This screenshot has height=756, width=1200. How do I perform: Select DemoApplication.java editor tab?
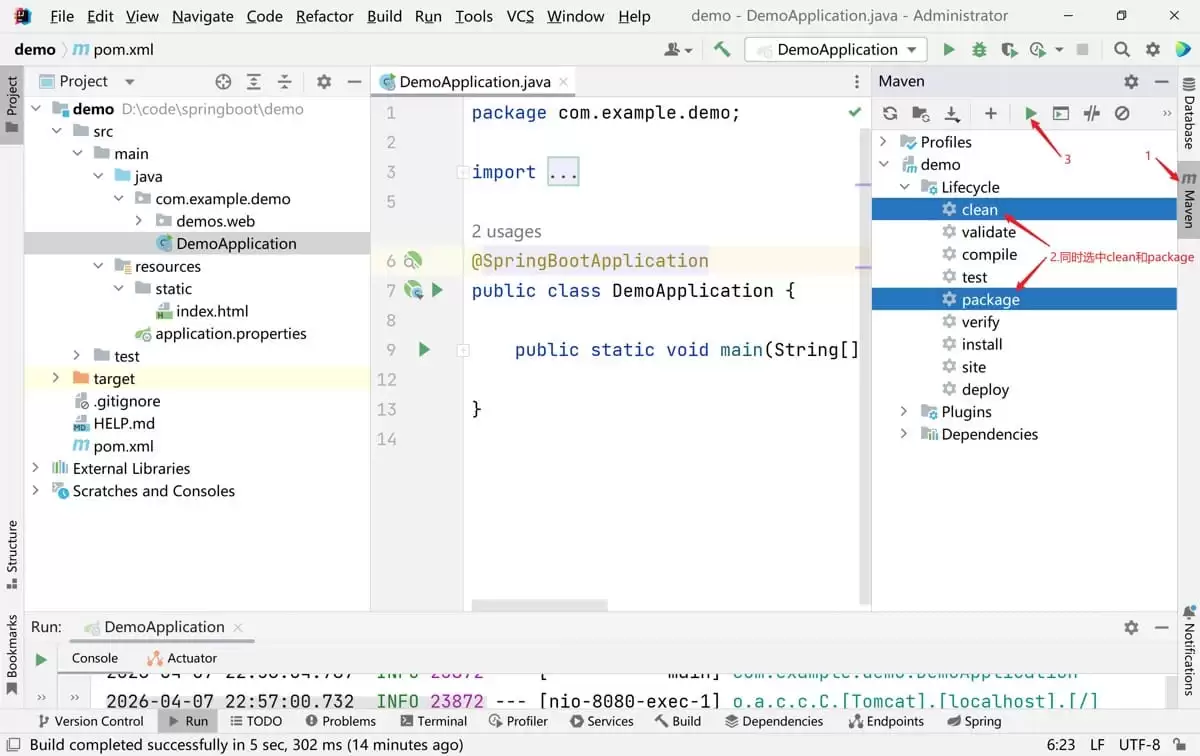tap(474, 82)
